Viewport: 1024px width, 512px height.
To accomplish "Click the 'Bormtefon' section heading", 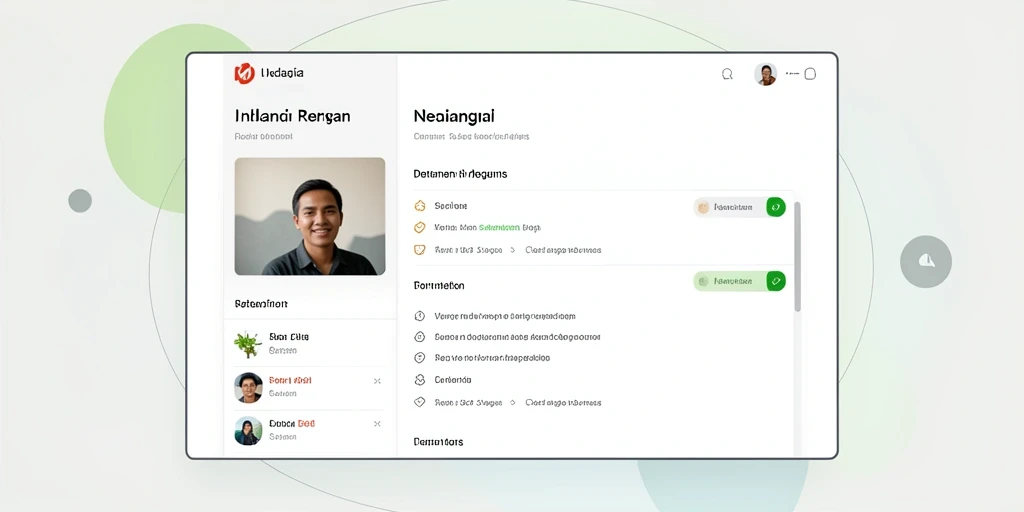I will [439, 285].
